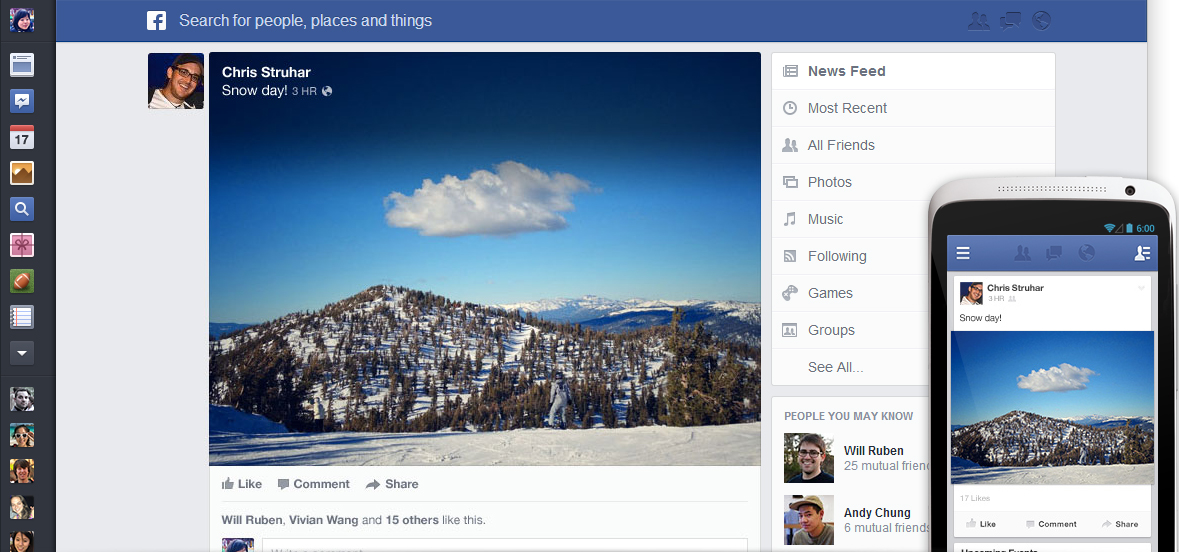The height and width of the screenshot is (552, 1179).
Task: Expand more sidebar items down arrow
Action: click(x=22, y=353)
